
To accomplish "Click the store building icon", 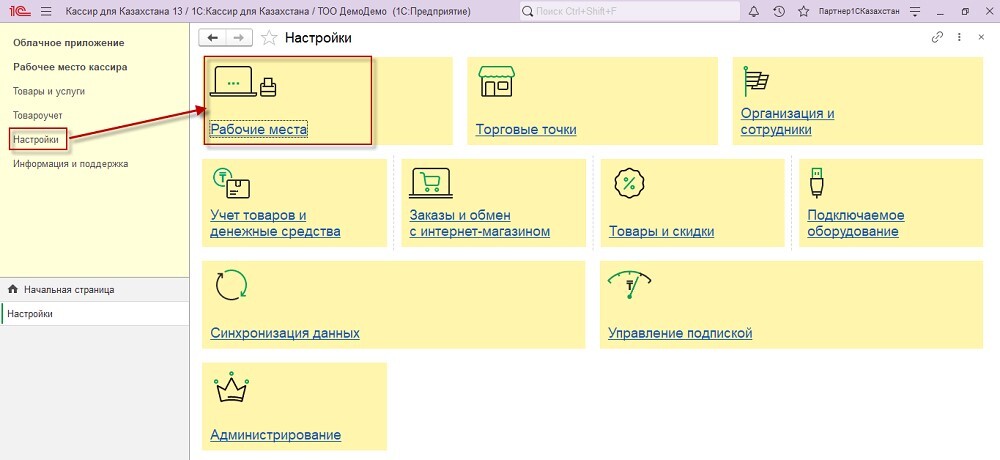I will pos(496,81).
